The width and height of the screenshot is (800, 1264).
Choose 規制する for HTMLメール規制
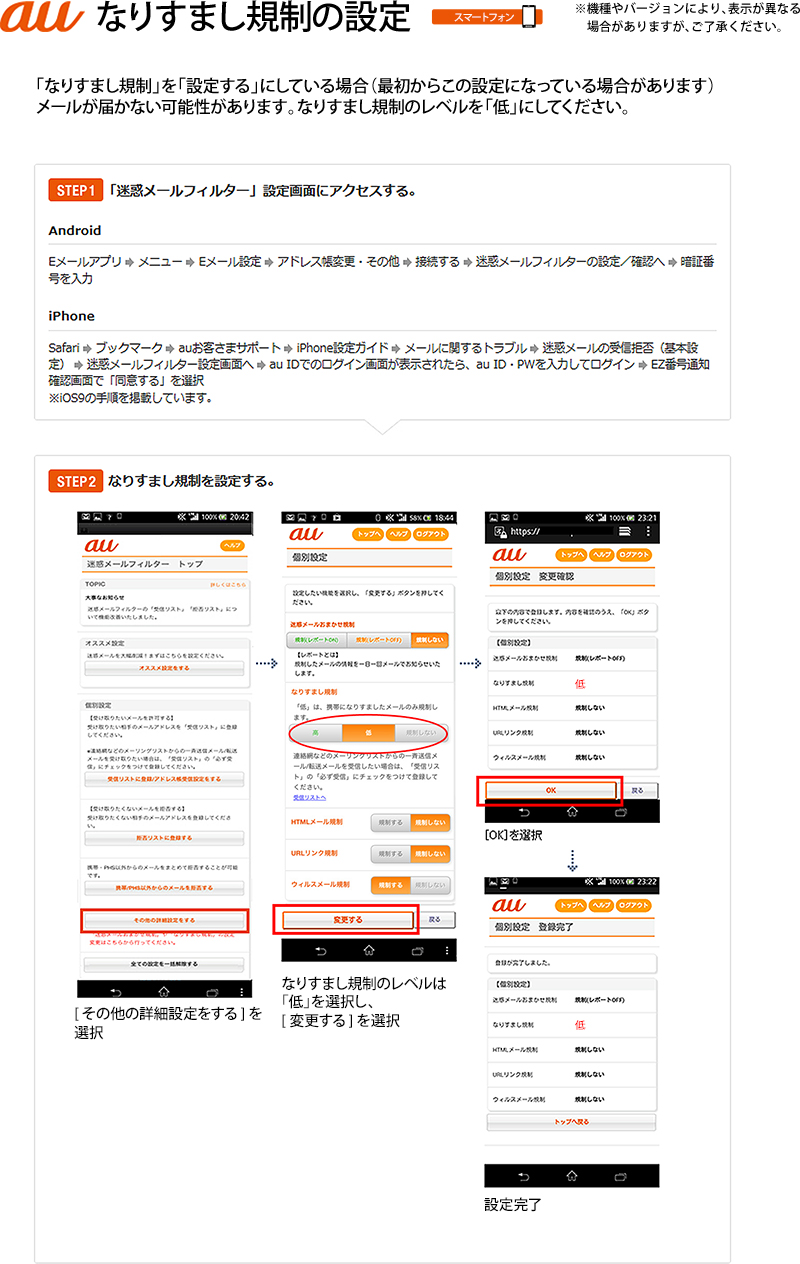(x=391, y=822)
